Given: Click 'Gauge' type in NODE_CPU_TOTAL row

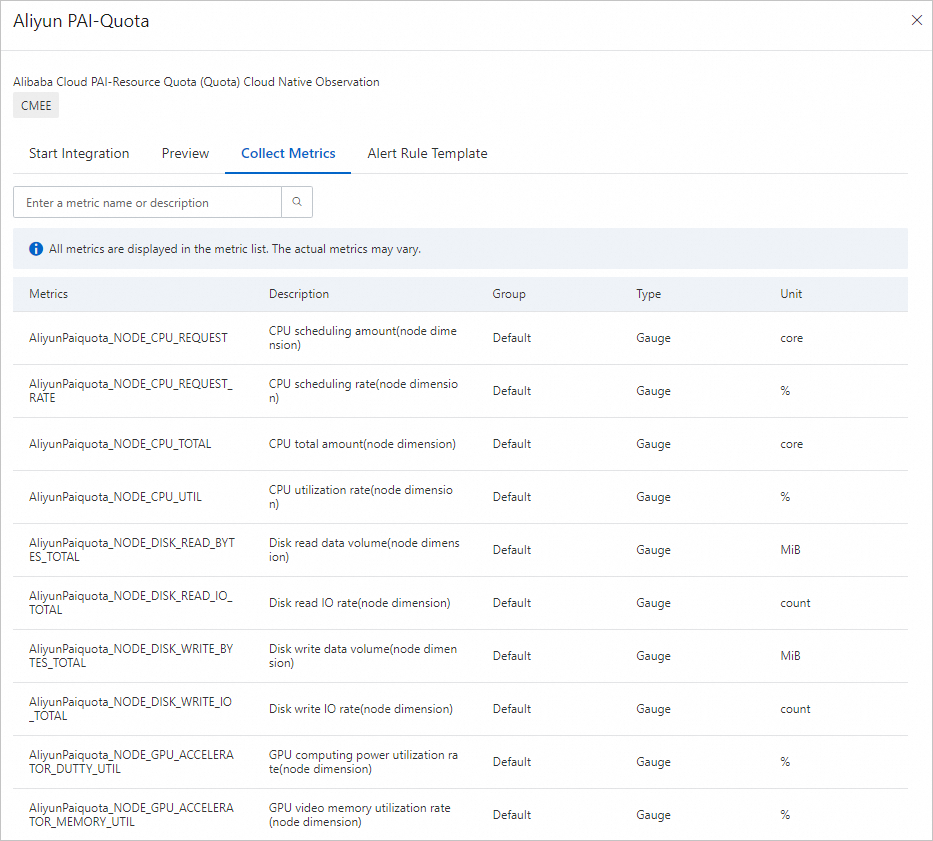Looking at the screenshot, I should point(653,444).
